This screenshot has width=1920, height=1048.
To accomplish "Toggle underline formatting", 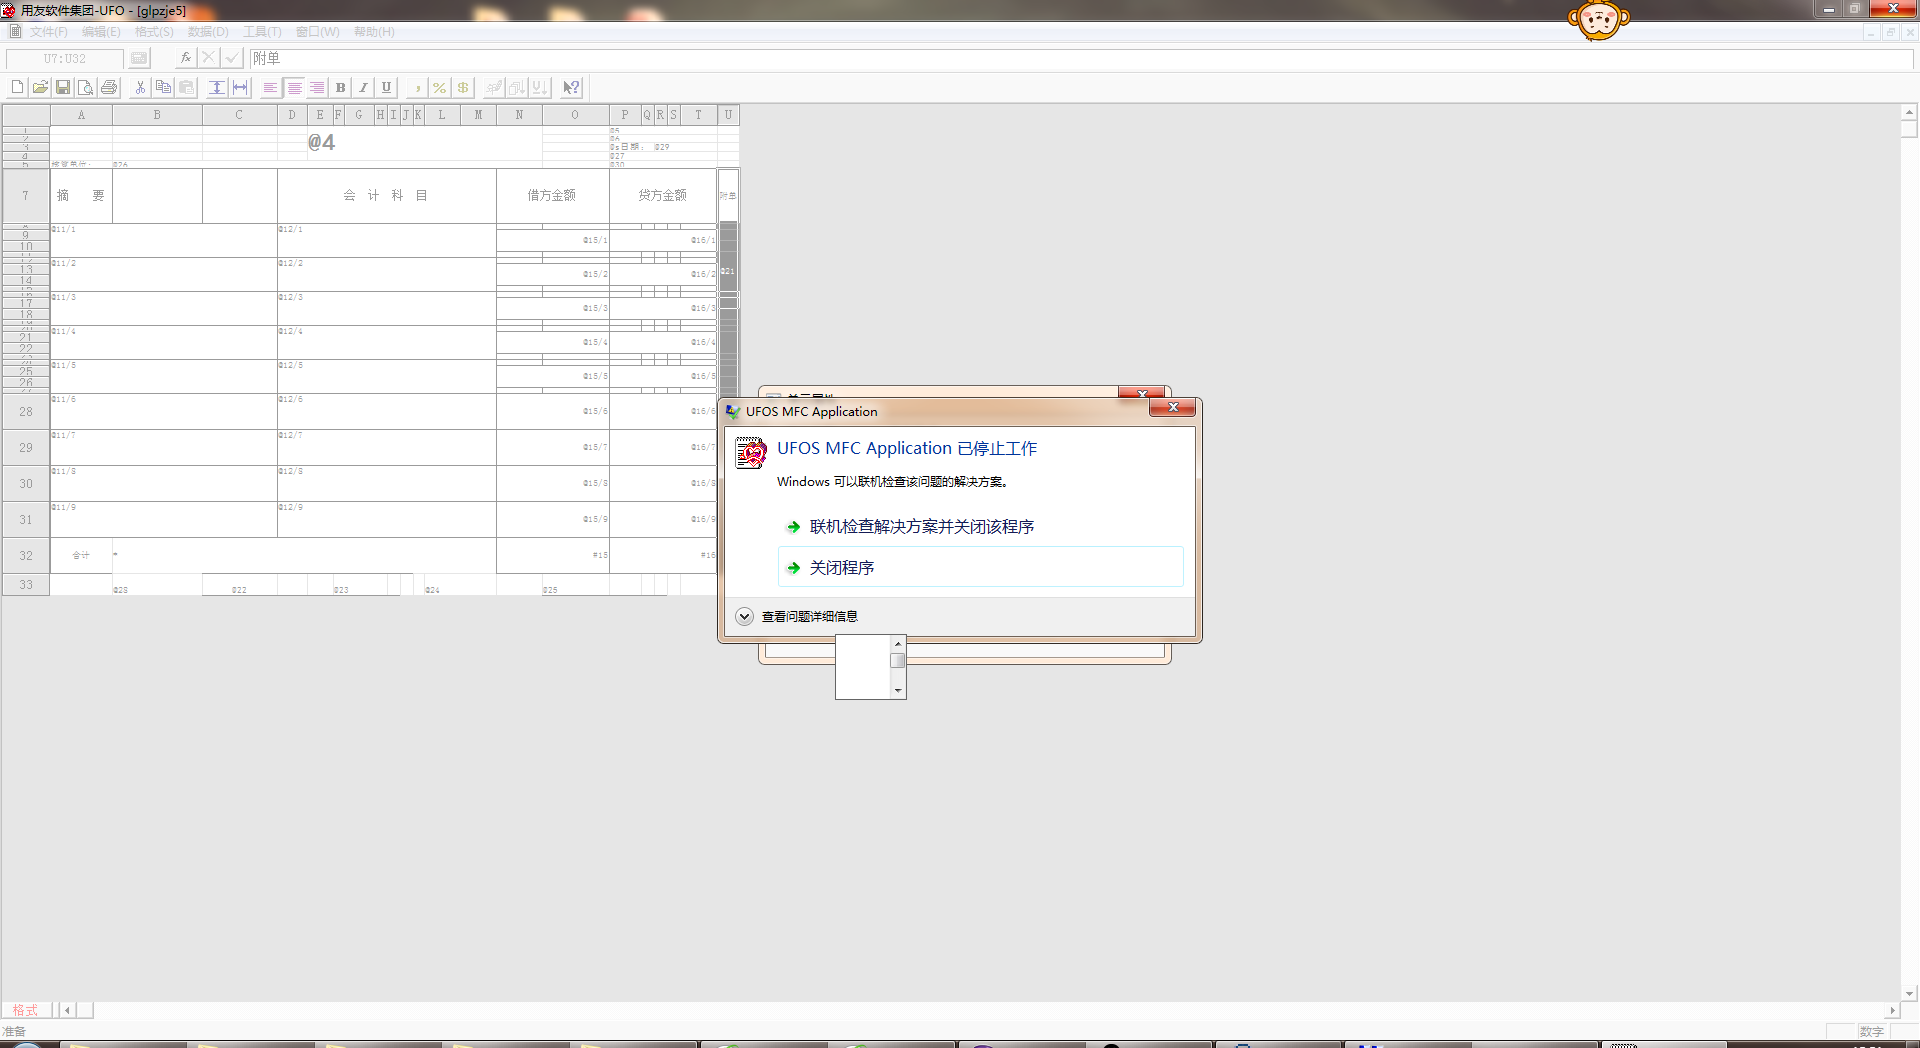I will coord(386,88).
